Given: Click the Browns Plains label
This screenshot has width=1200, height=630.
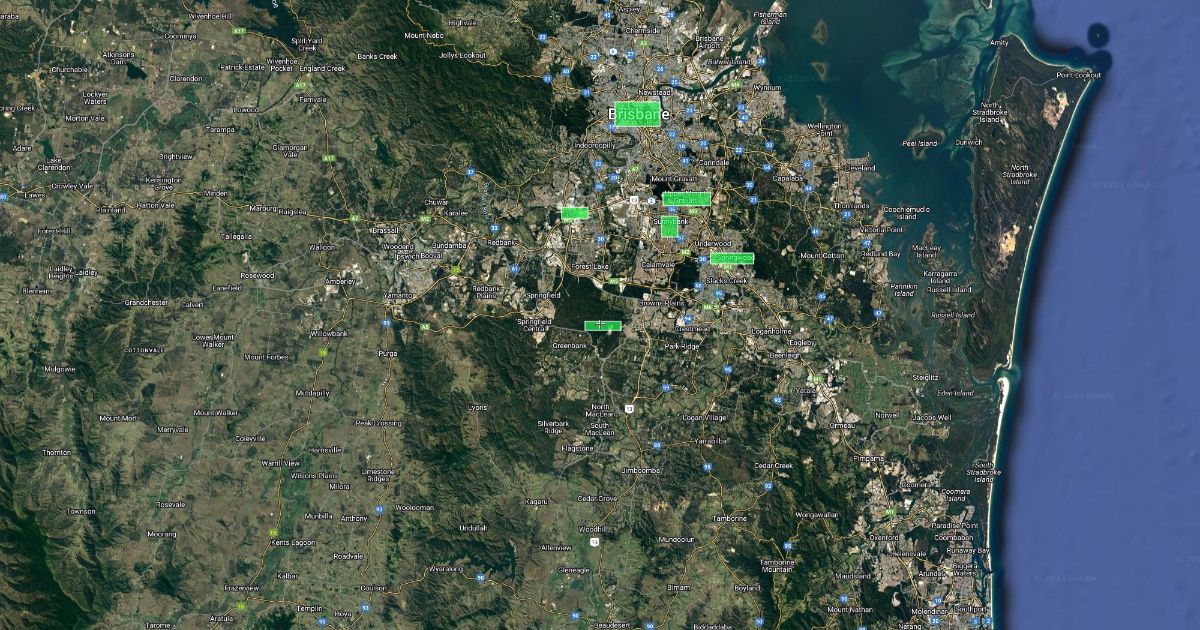Looking at the screenshot, I should click(662, 302).
